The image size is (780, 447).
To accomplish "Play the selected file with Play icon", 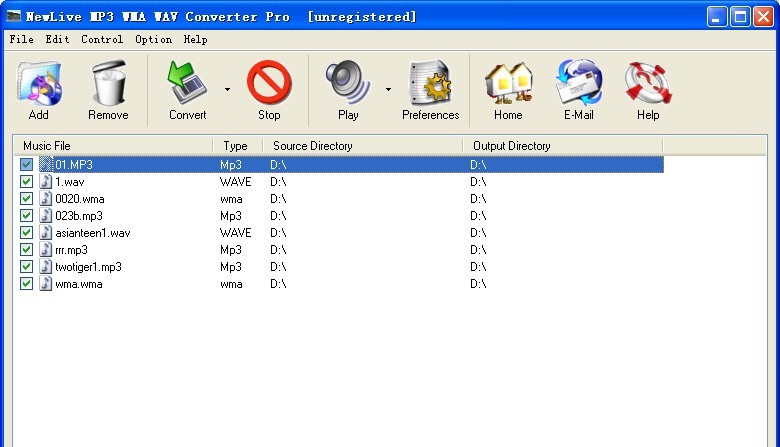I will click(x=348, y=90).
